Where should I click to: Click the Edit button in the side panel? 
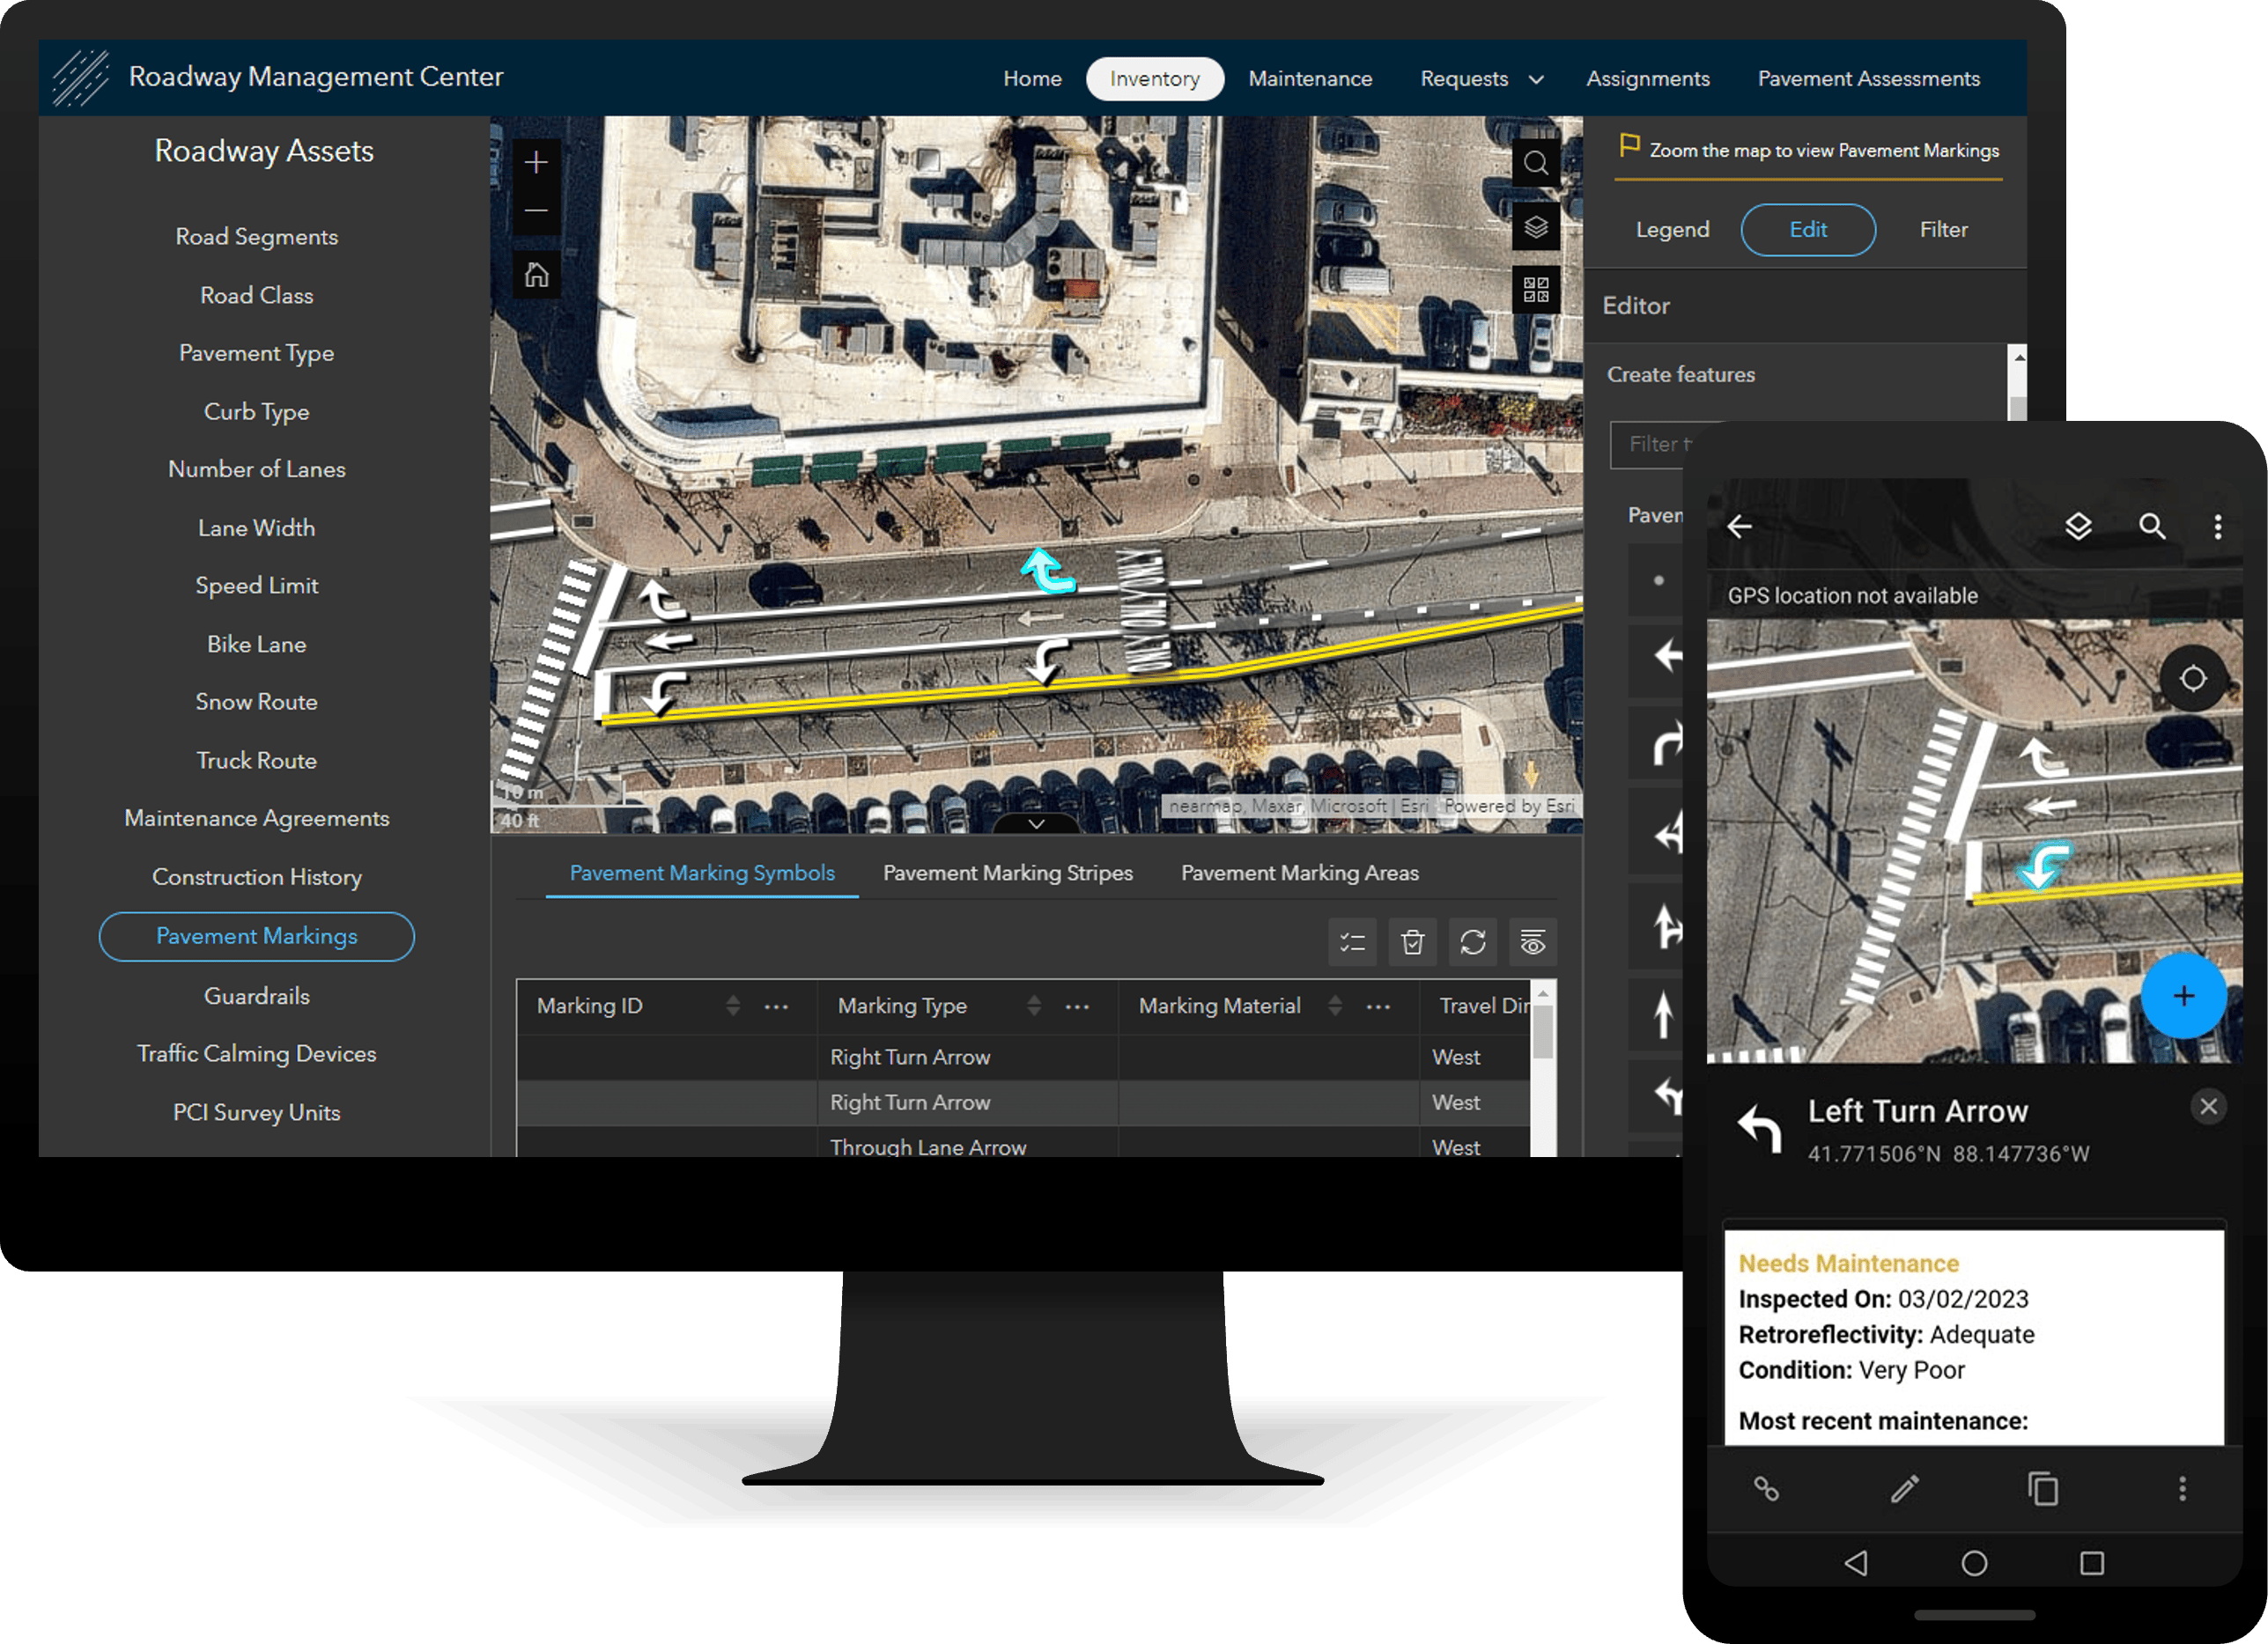[1808, 229]
